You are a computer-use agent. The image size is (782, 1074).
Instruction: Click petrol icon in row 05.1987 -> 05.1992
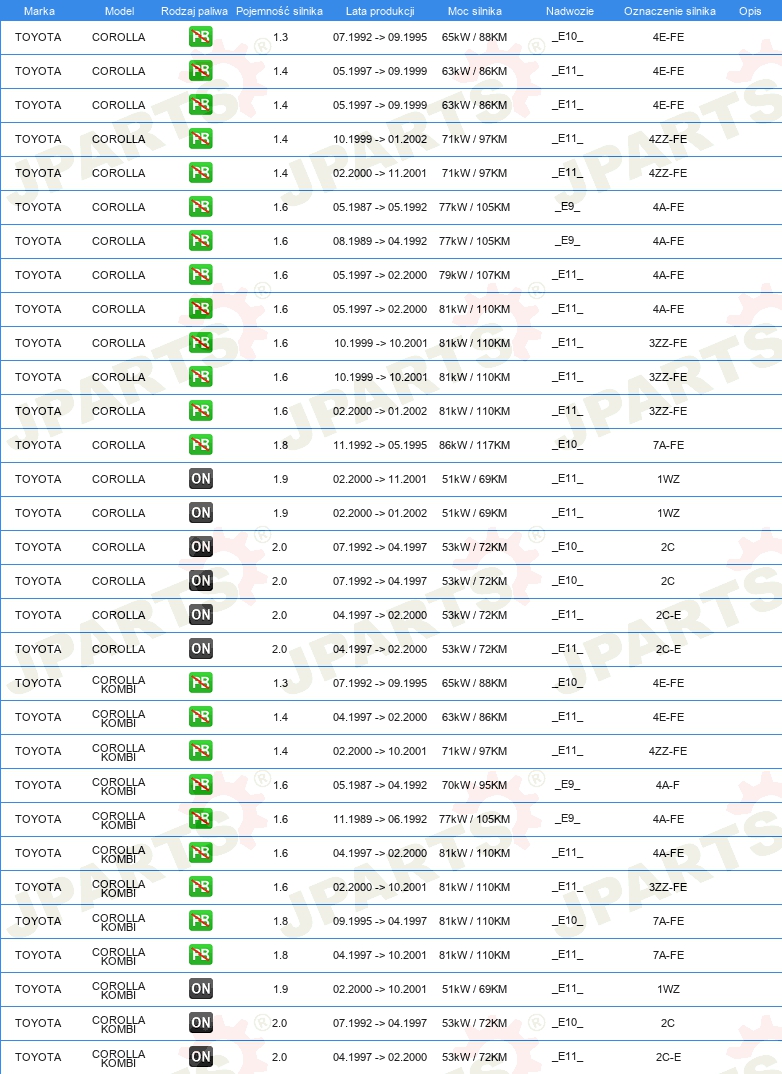pyautogui.click(x=201, y=207)
